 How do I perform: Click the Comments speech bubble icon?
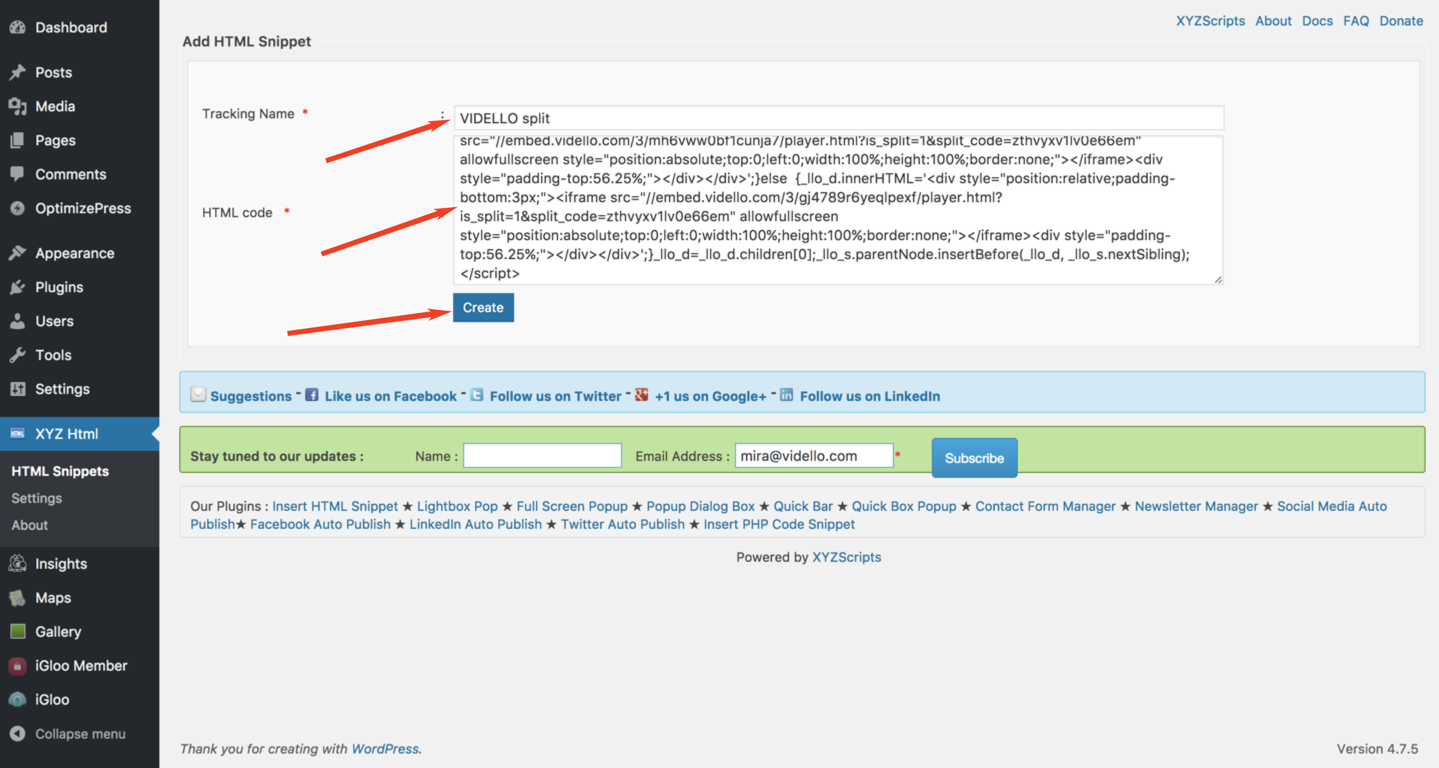[x=18, y=174]
